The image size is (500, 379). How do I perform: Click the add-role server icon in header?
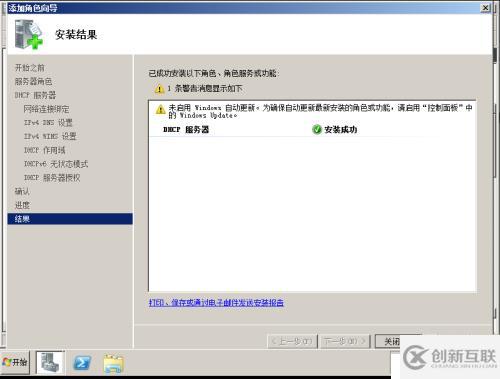[28, 34]
